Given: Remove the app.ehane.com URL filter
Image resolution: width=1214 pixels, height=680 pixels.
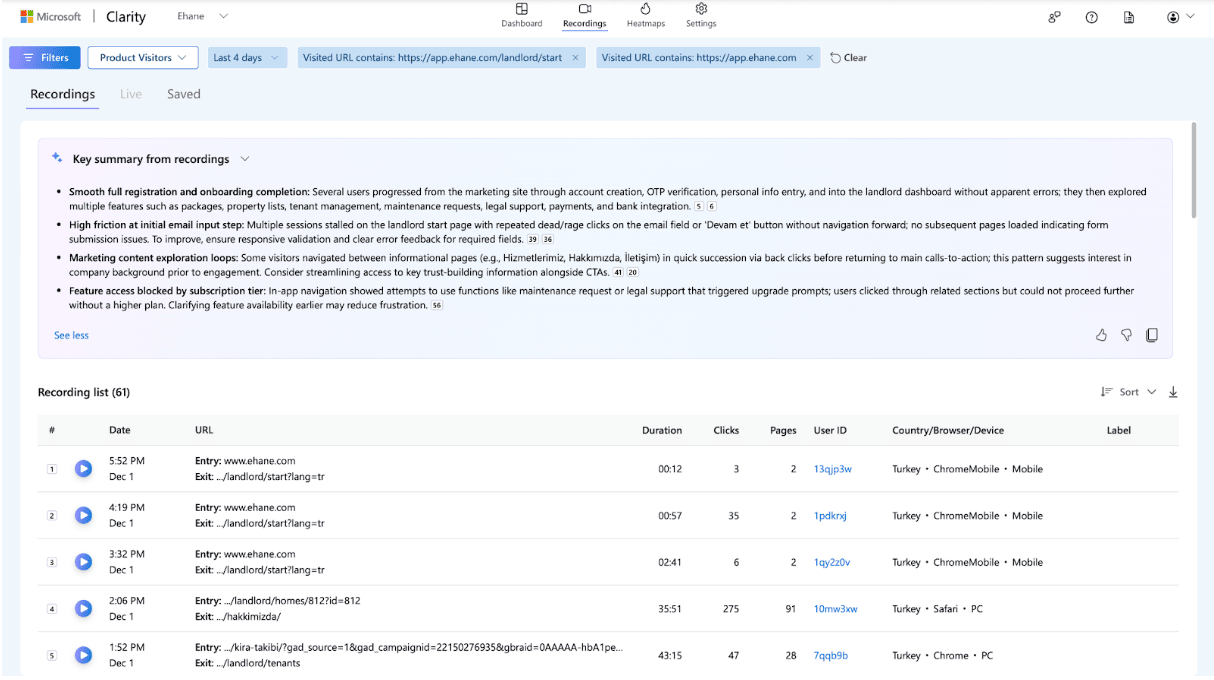Looking at the screenshot, I should [x=809, y=58].
